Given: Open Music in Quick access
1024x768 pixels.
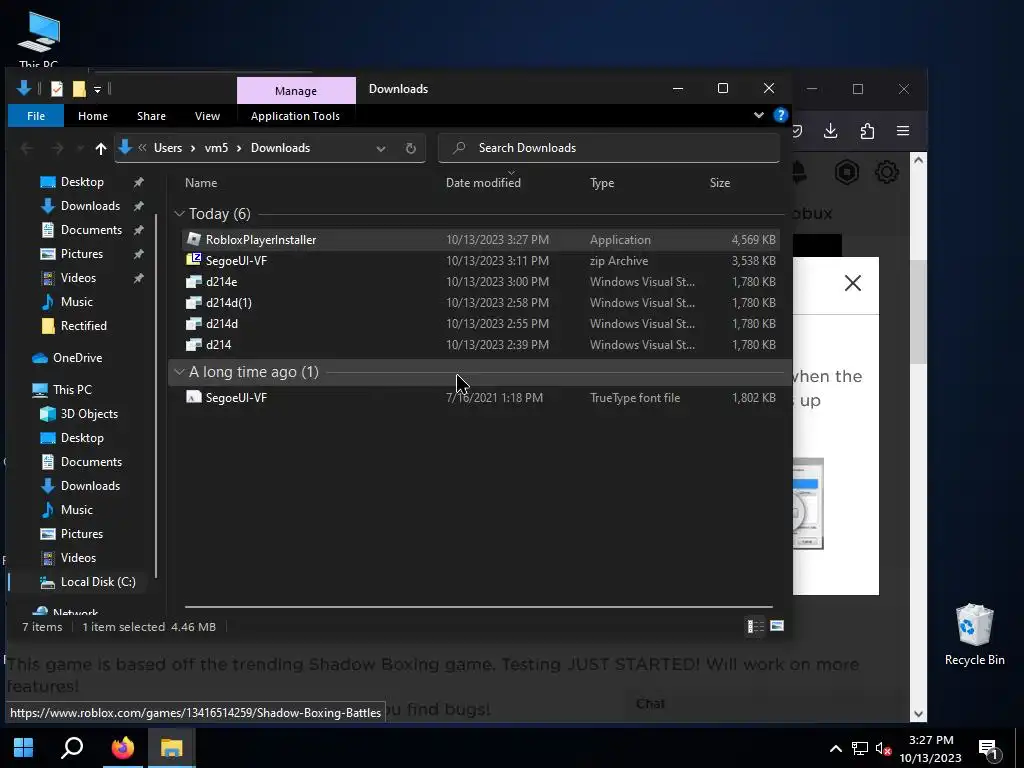Looking at the screenshot, I should (x=76, y=302).
